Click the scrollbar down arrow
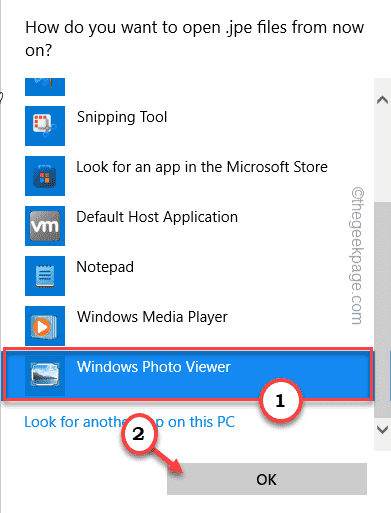 coord(382,429)
